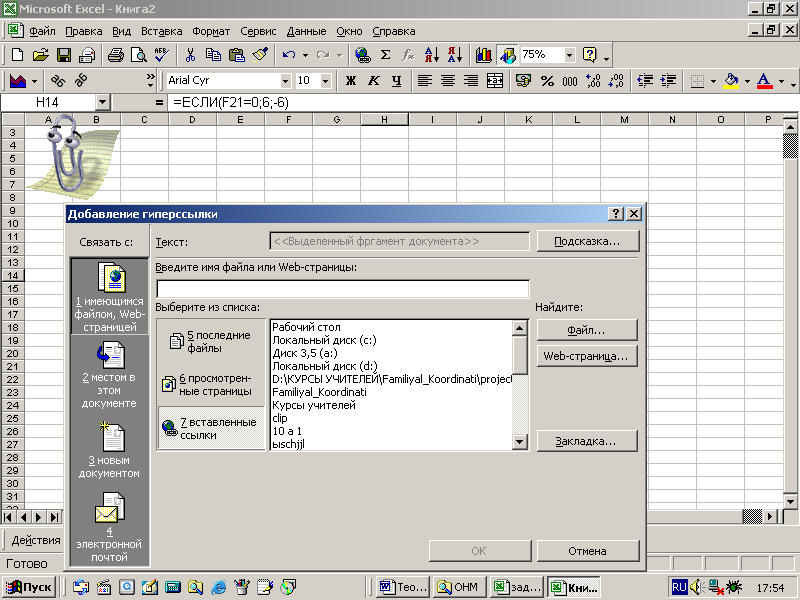Select the Format Painter brush
Image resolution: width=800 pixels, height=600 pixels.
point(260,55)
